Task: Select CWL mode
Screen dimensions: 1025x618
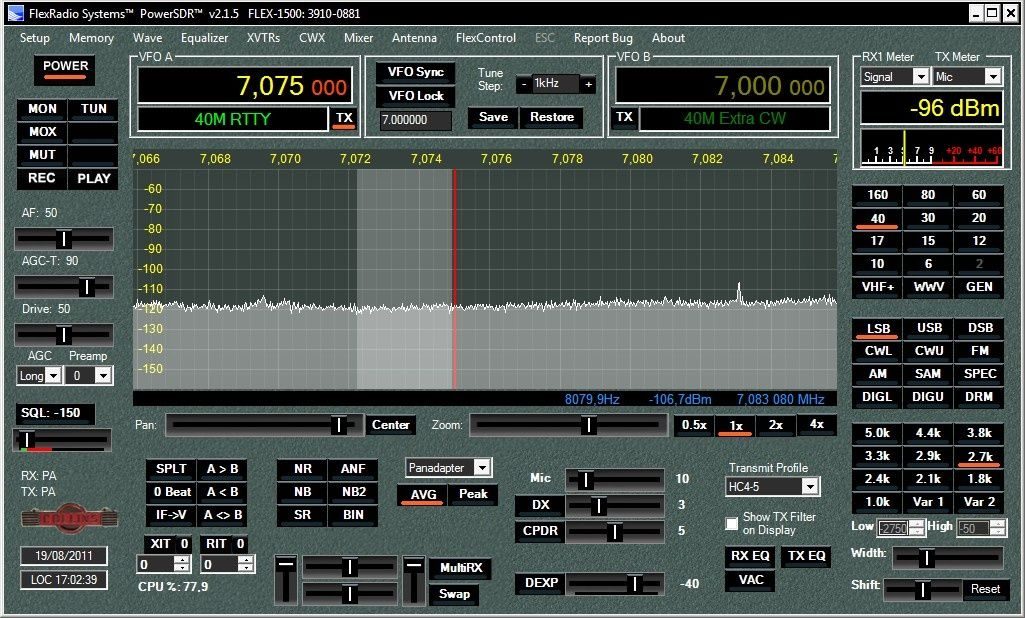Action: point(878,351)
